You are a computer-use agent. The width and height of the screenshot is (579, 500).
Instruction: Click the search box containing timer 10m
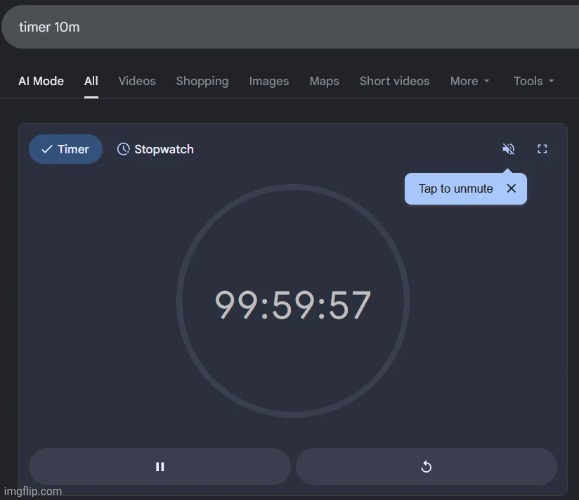[x=290, y=27]
